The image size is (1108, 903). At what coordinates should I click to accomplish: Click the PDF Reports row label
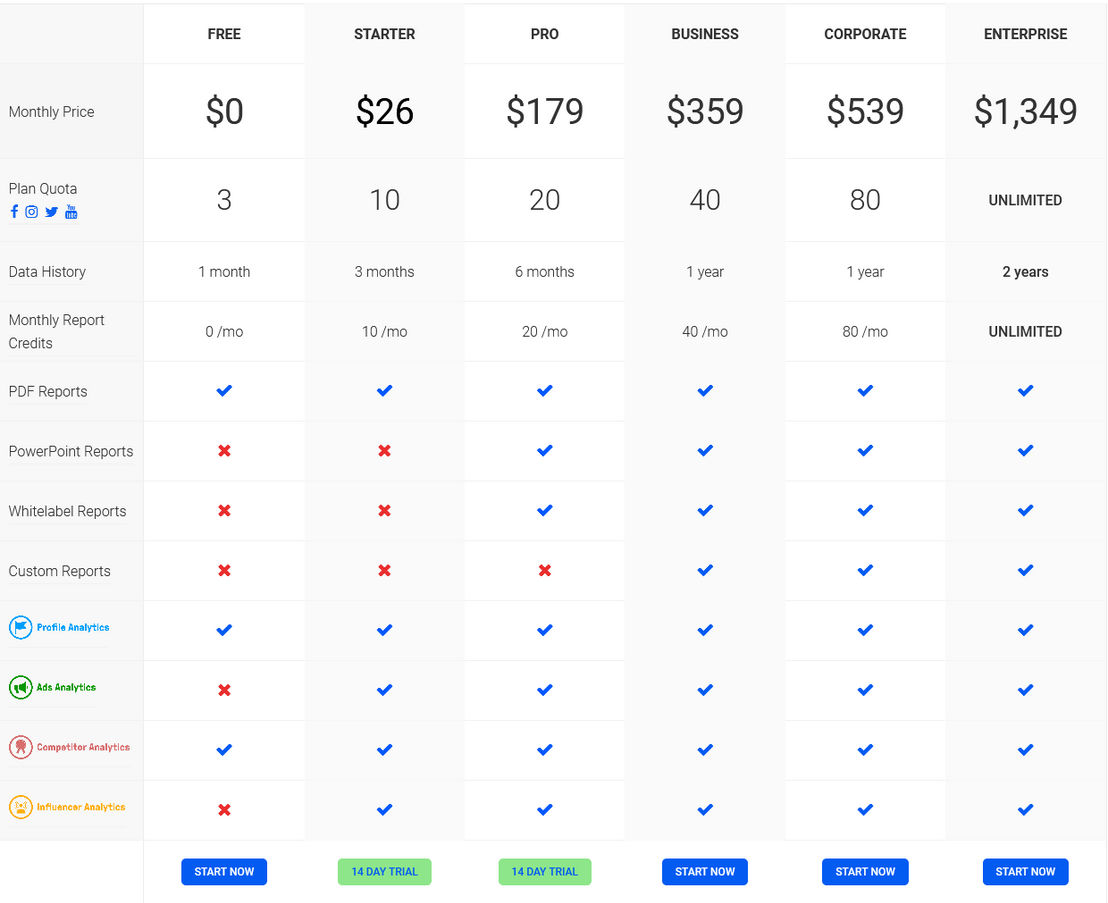pyautogui.click(x=48, y=391)
